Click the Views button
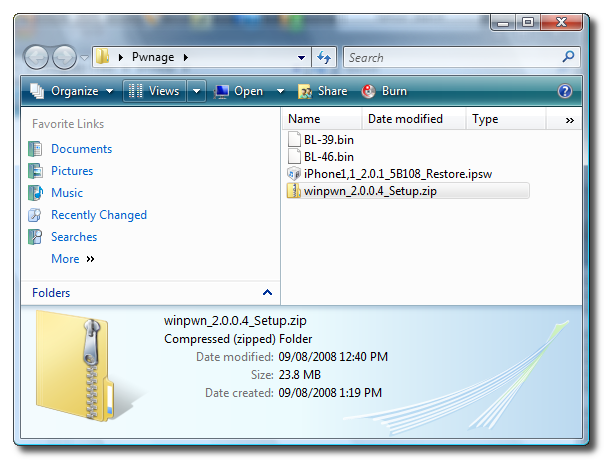Image resolution: width=604 pixels, height=460 pixels. (x=154, y=91)
